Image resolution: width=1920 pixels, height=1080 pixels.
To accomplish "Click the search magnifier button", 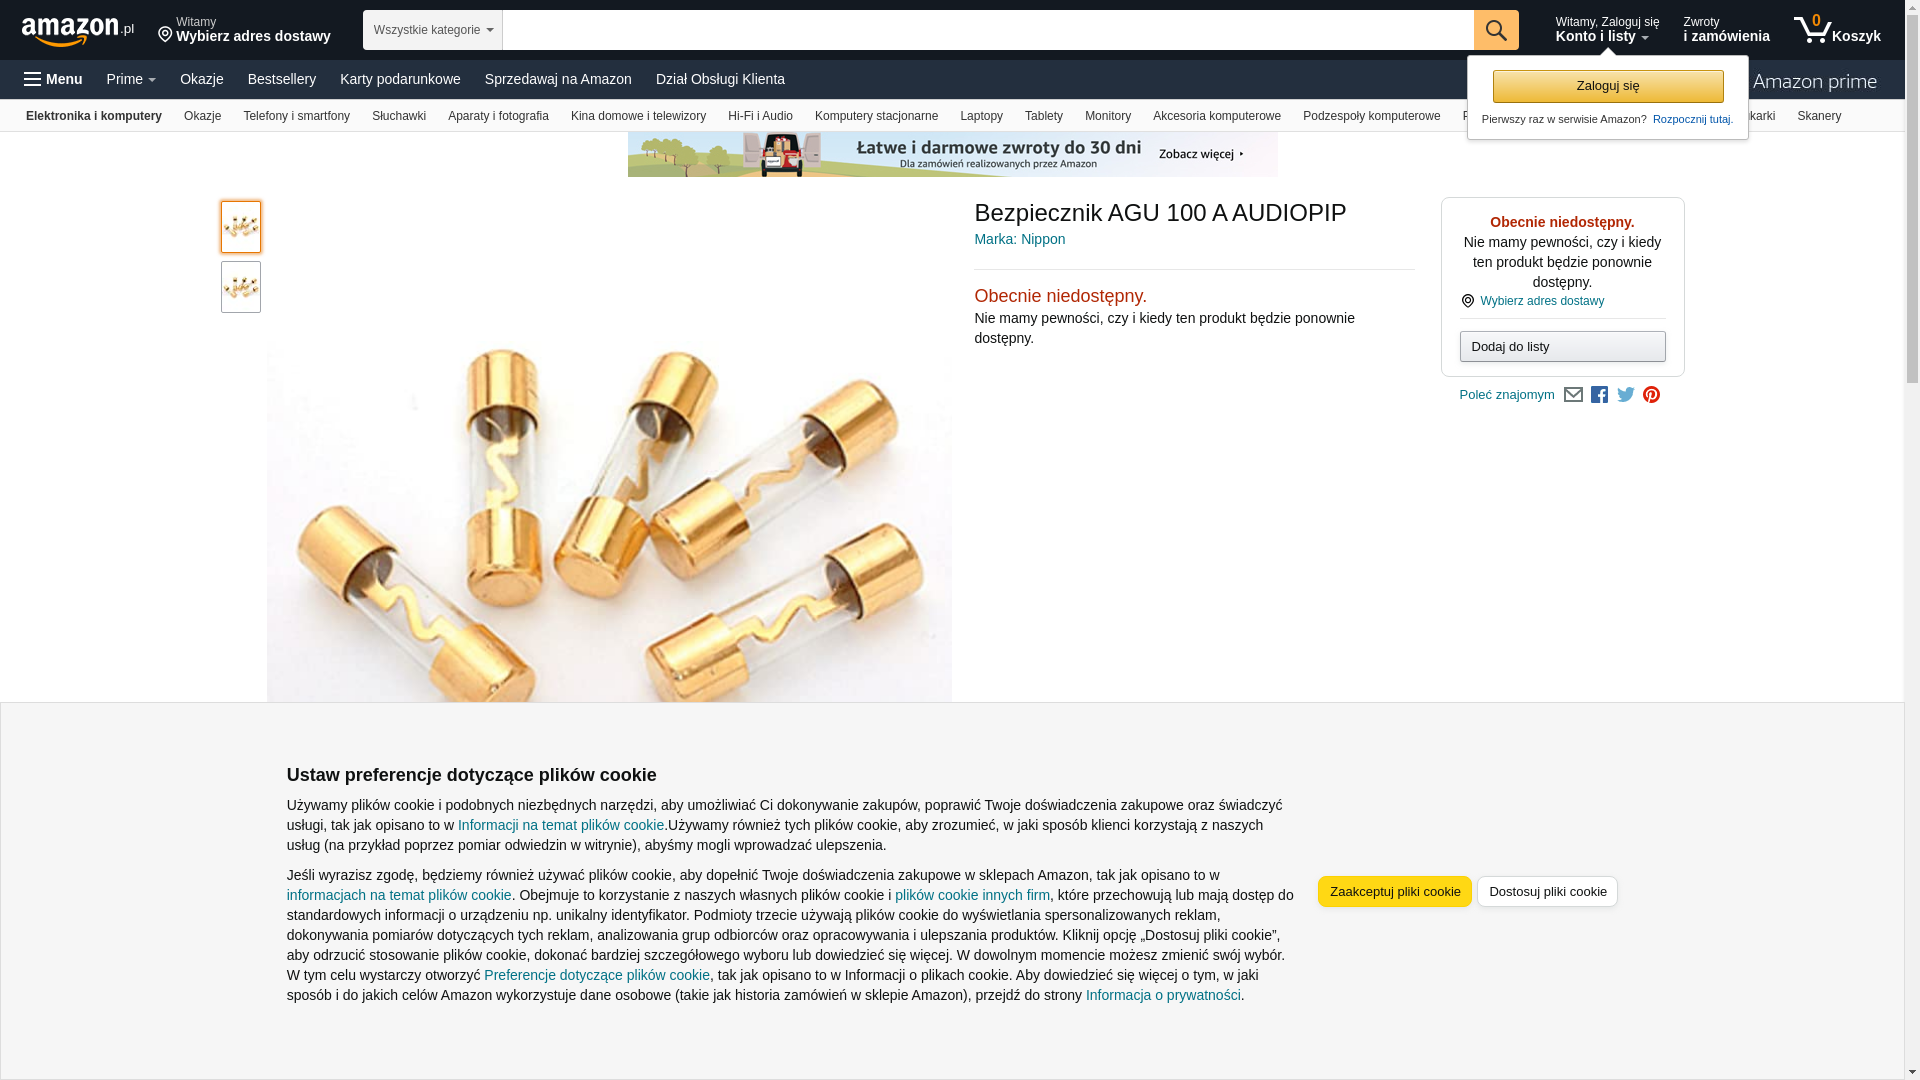I will click(x=1496, y=30).
